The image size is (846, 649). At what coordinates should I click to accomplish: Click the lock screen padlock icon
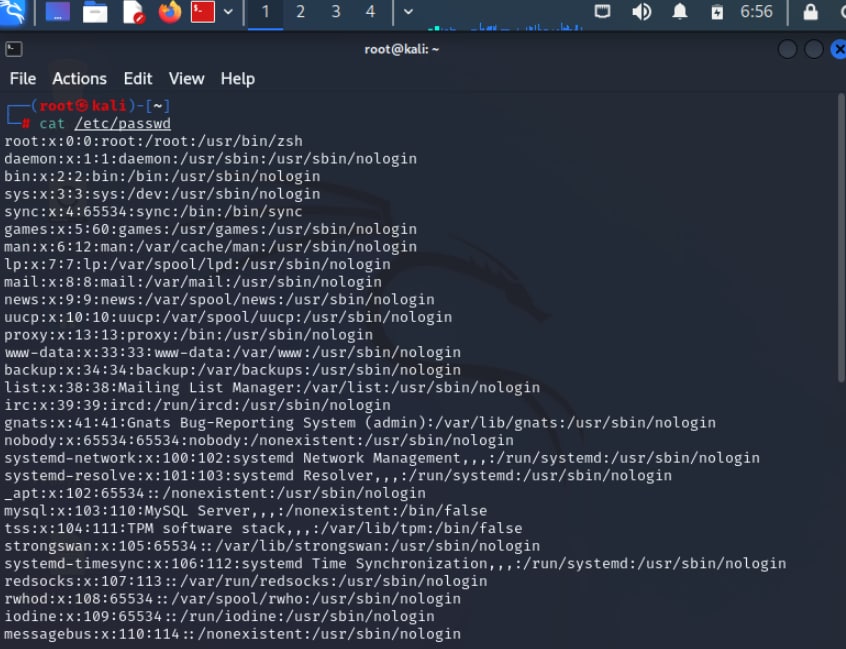coord(810,11)
